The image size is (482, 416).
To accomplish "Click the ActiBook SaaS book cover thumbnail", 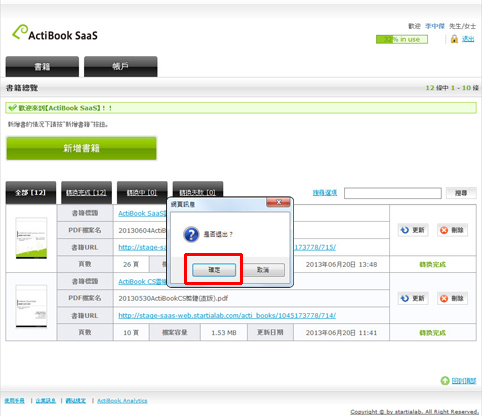I will (x=31, y=238).
